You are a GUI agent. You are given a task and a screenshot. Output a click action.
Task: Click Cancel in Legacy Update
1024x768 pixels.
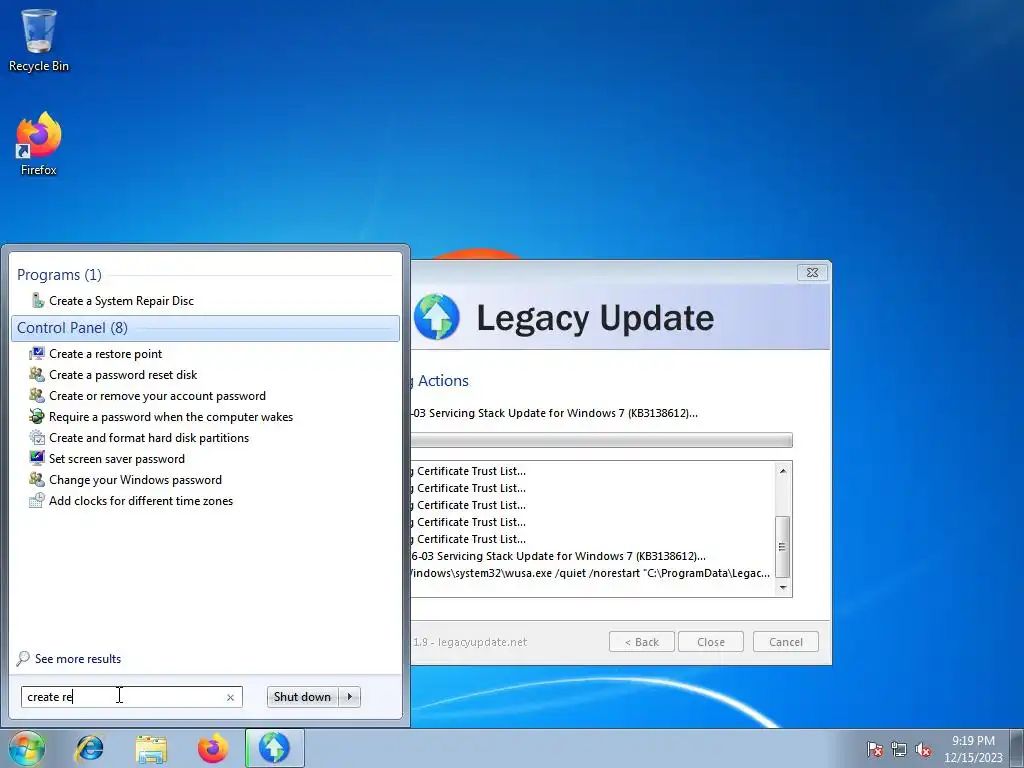(786, 642)
